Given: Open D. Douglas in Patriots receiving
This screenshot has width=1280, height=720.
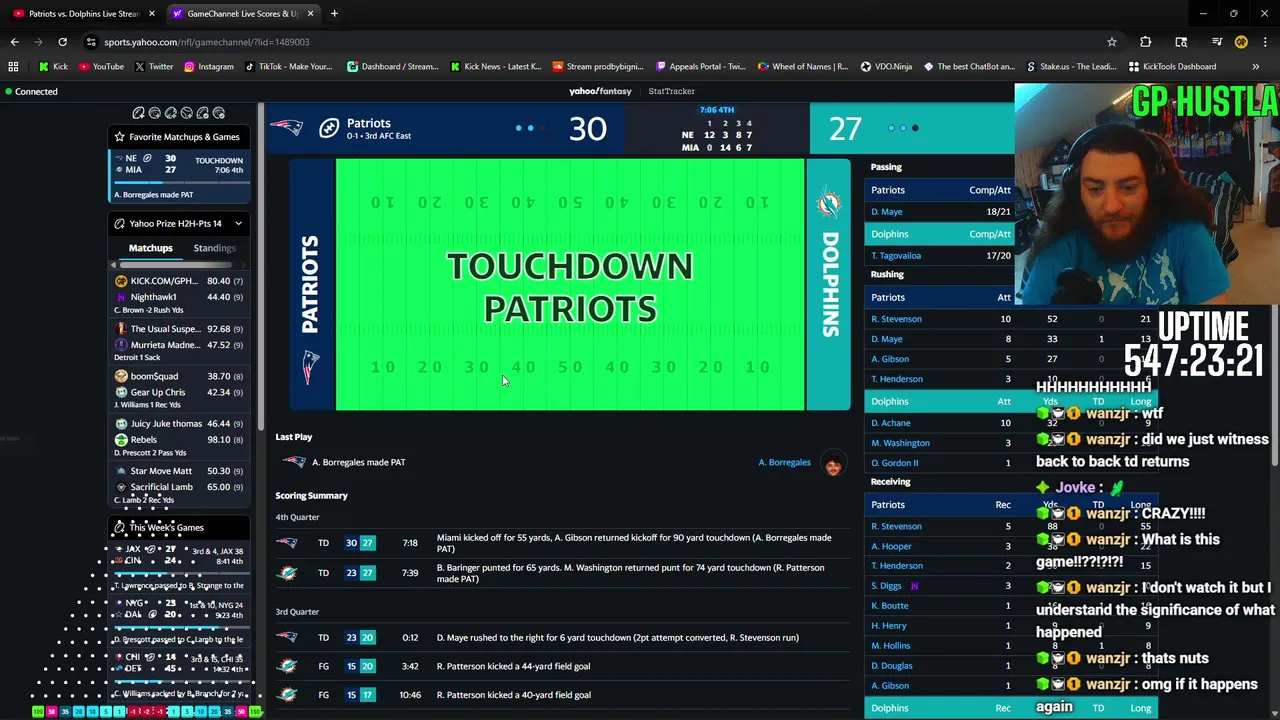Looking at the screenshot, I should (x=891, y=666).
